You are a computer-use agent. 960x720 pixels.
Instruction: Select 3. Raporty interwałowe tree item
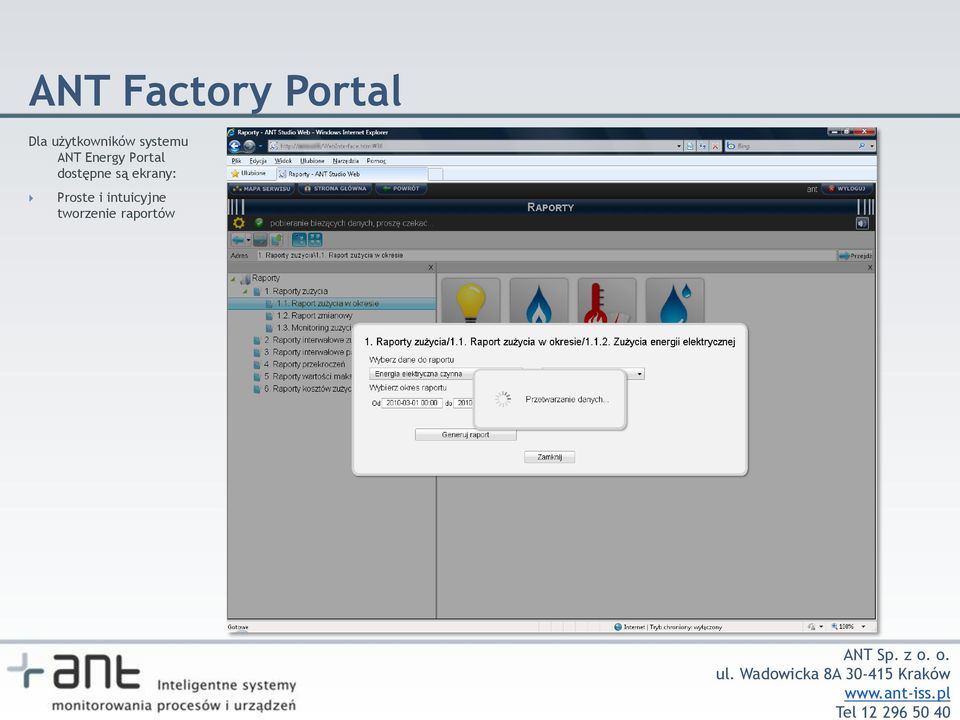coord(308,352)
